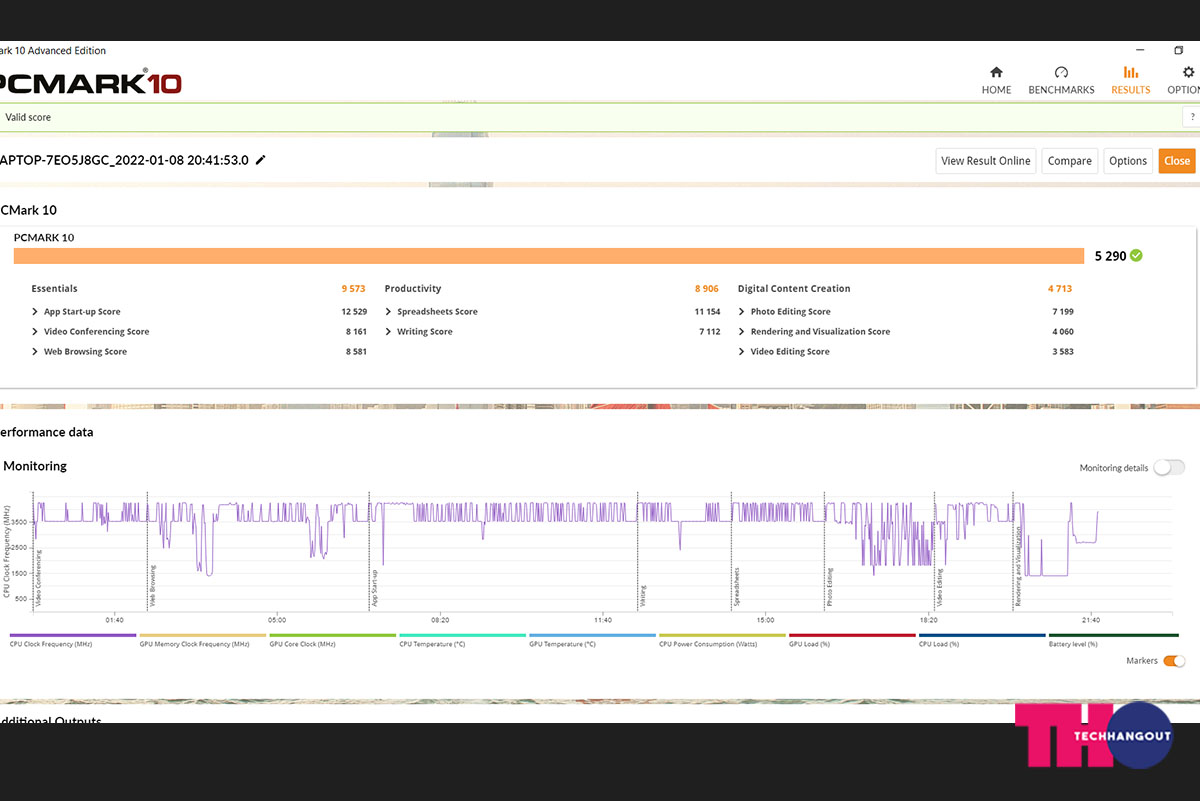
Task: Close the result with the orange Close button
Action: click(x=1177, y=161)
